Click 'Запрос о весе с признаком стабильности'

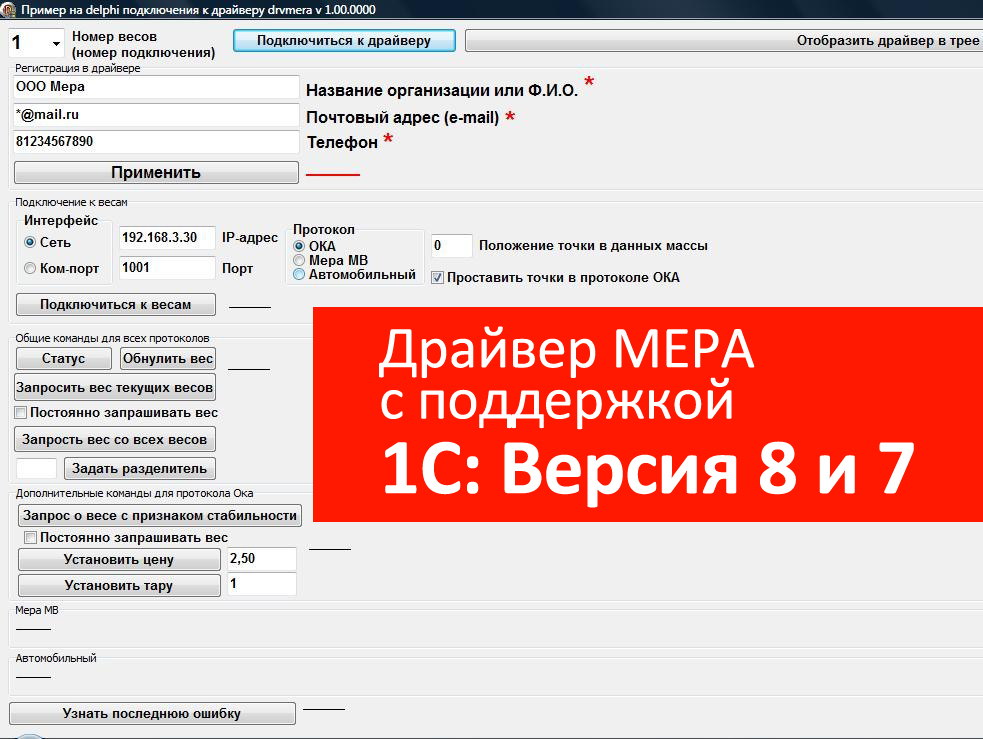click(160, 515)
